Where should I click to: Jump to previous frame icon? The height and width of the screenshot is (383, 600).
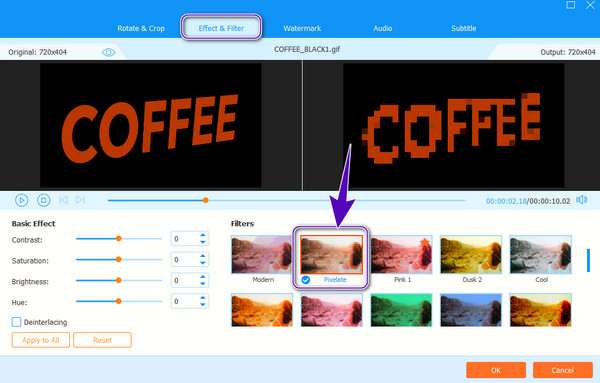(x=64, y=200)
